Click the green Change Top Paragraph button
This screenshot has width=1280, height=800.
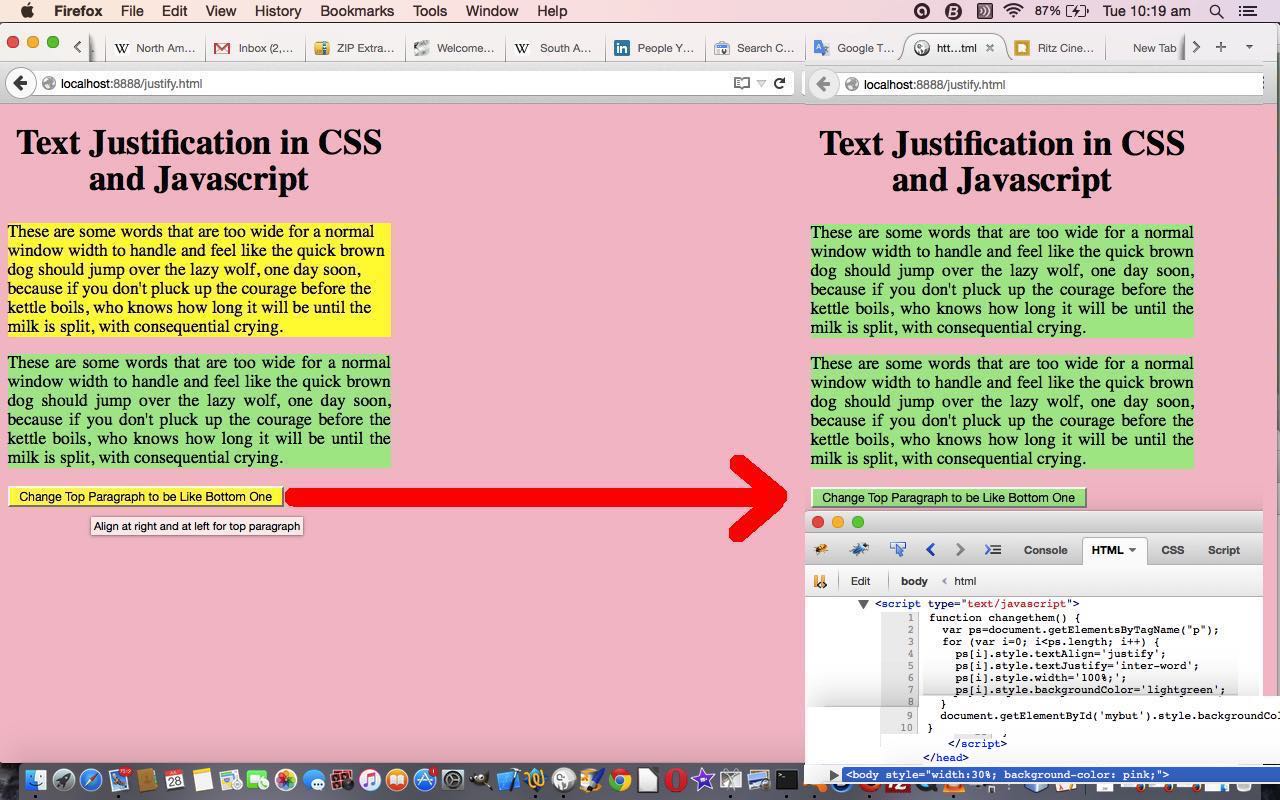(x=948, y=498)
